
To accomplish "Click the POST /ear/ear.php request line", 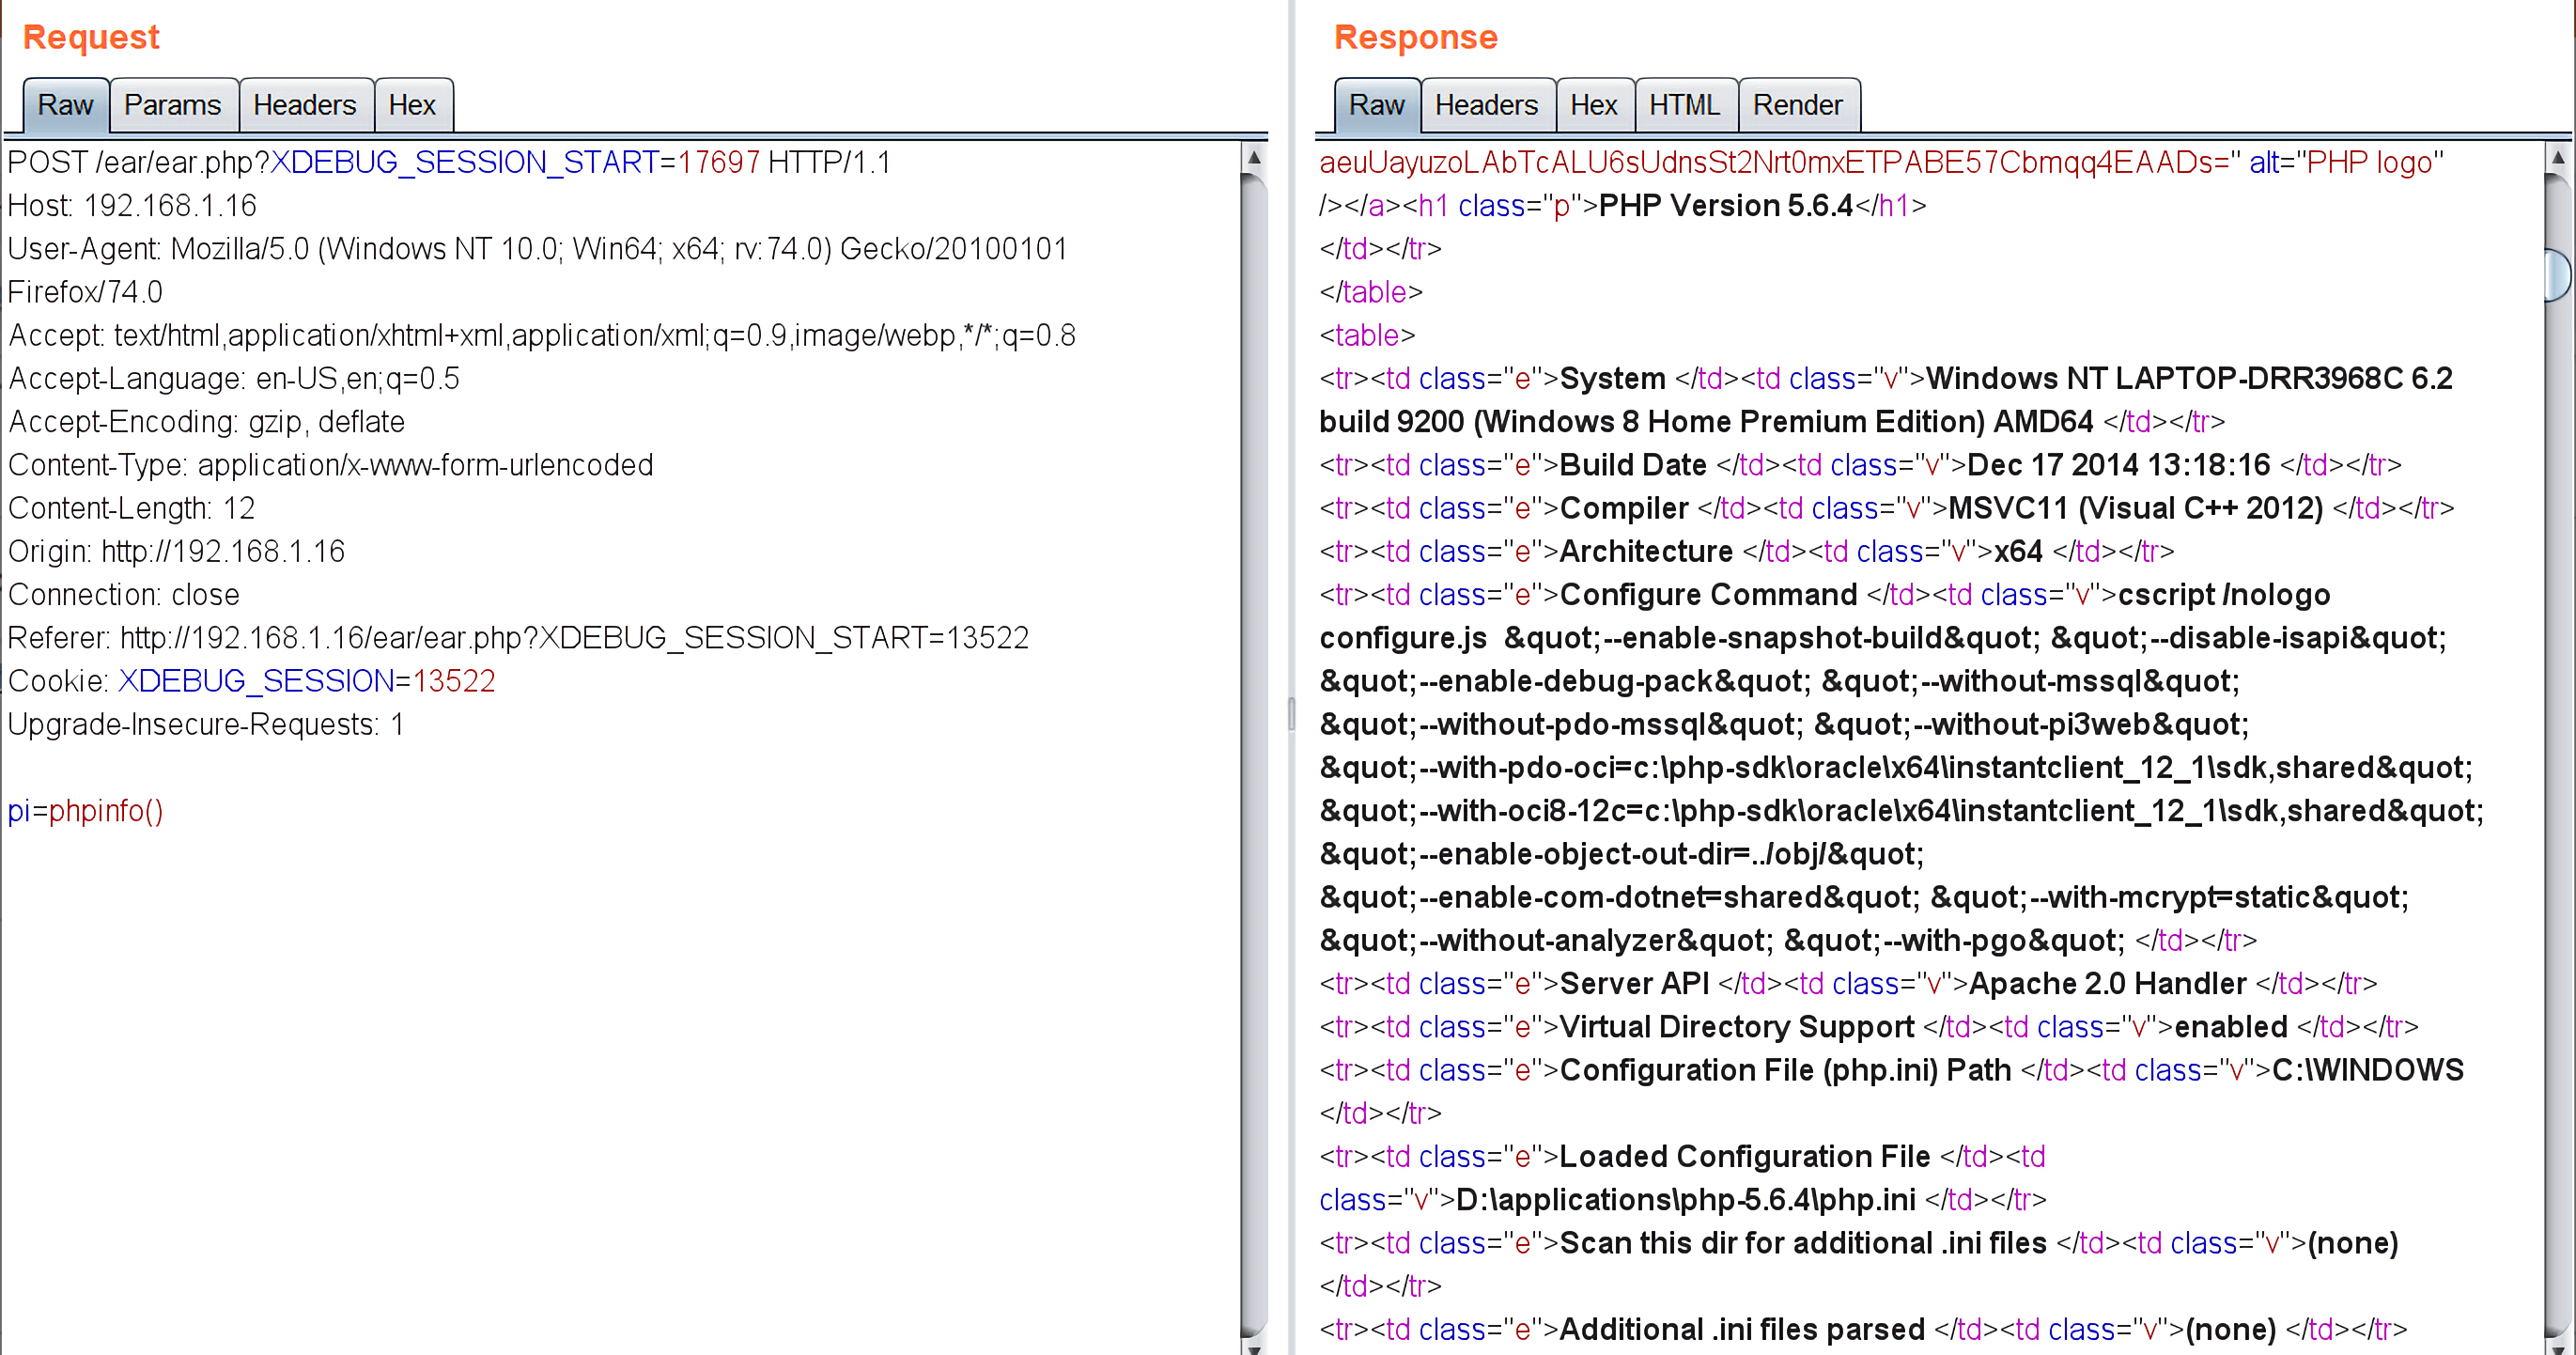I will click(x=449, y=162).
